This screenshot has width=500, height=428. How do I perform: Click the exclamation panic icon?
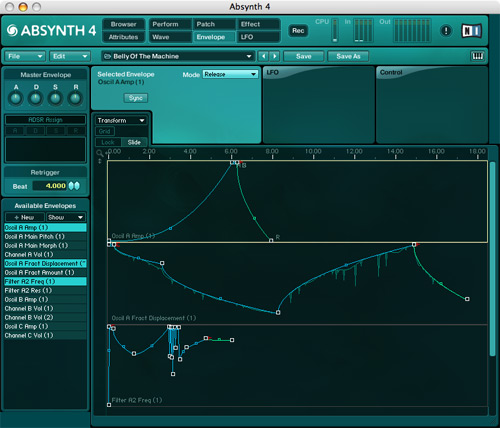pyautogui.click(x=446, y=31)
